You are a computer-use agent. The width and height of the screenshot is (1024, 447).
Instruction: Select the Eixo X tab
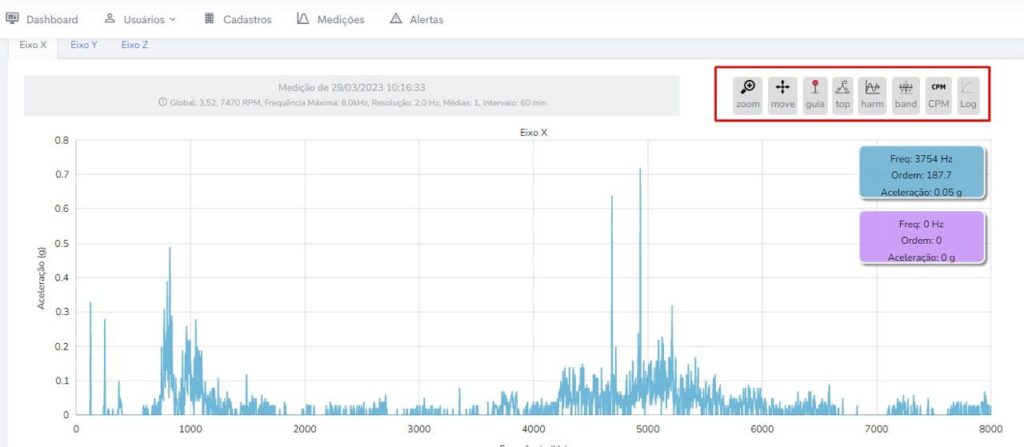pyautogui.click(x=33, y=45)
